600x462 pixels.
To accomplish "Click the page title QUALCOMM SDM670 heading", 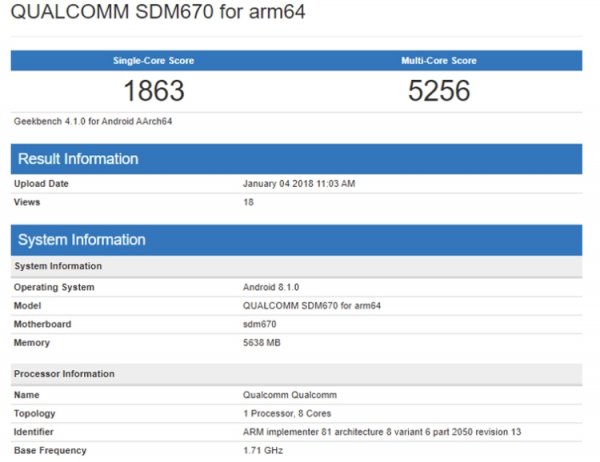I will 158,13.
